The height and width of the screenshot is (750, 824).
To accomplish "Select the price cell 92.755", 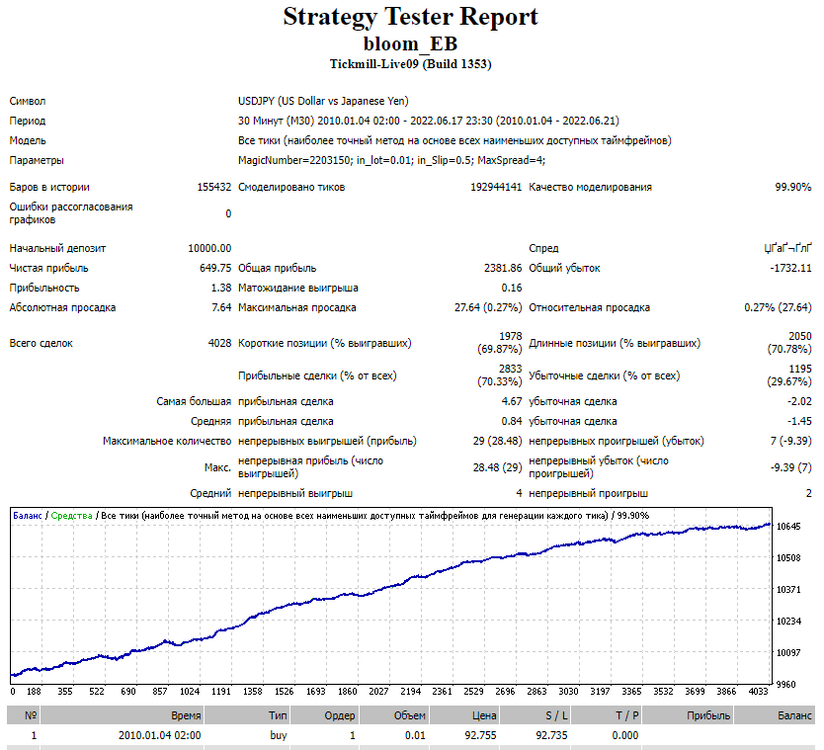I will coord(480,735).
